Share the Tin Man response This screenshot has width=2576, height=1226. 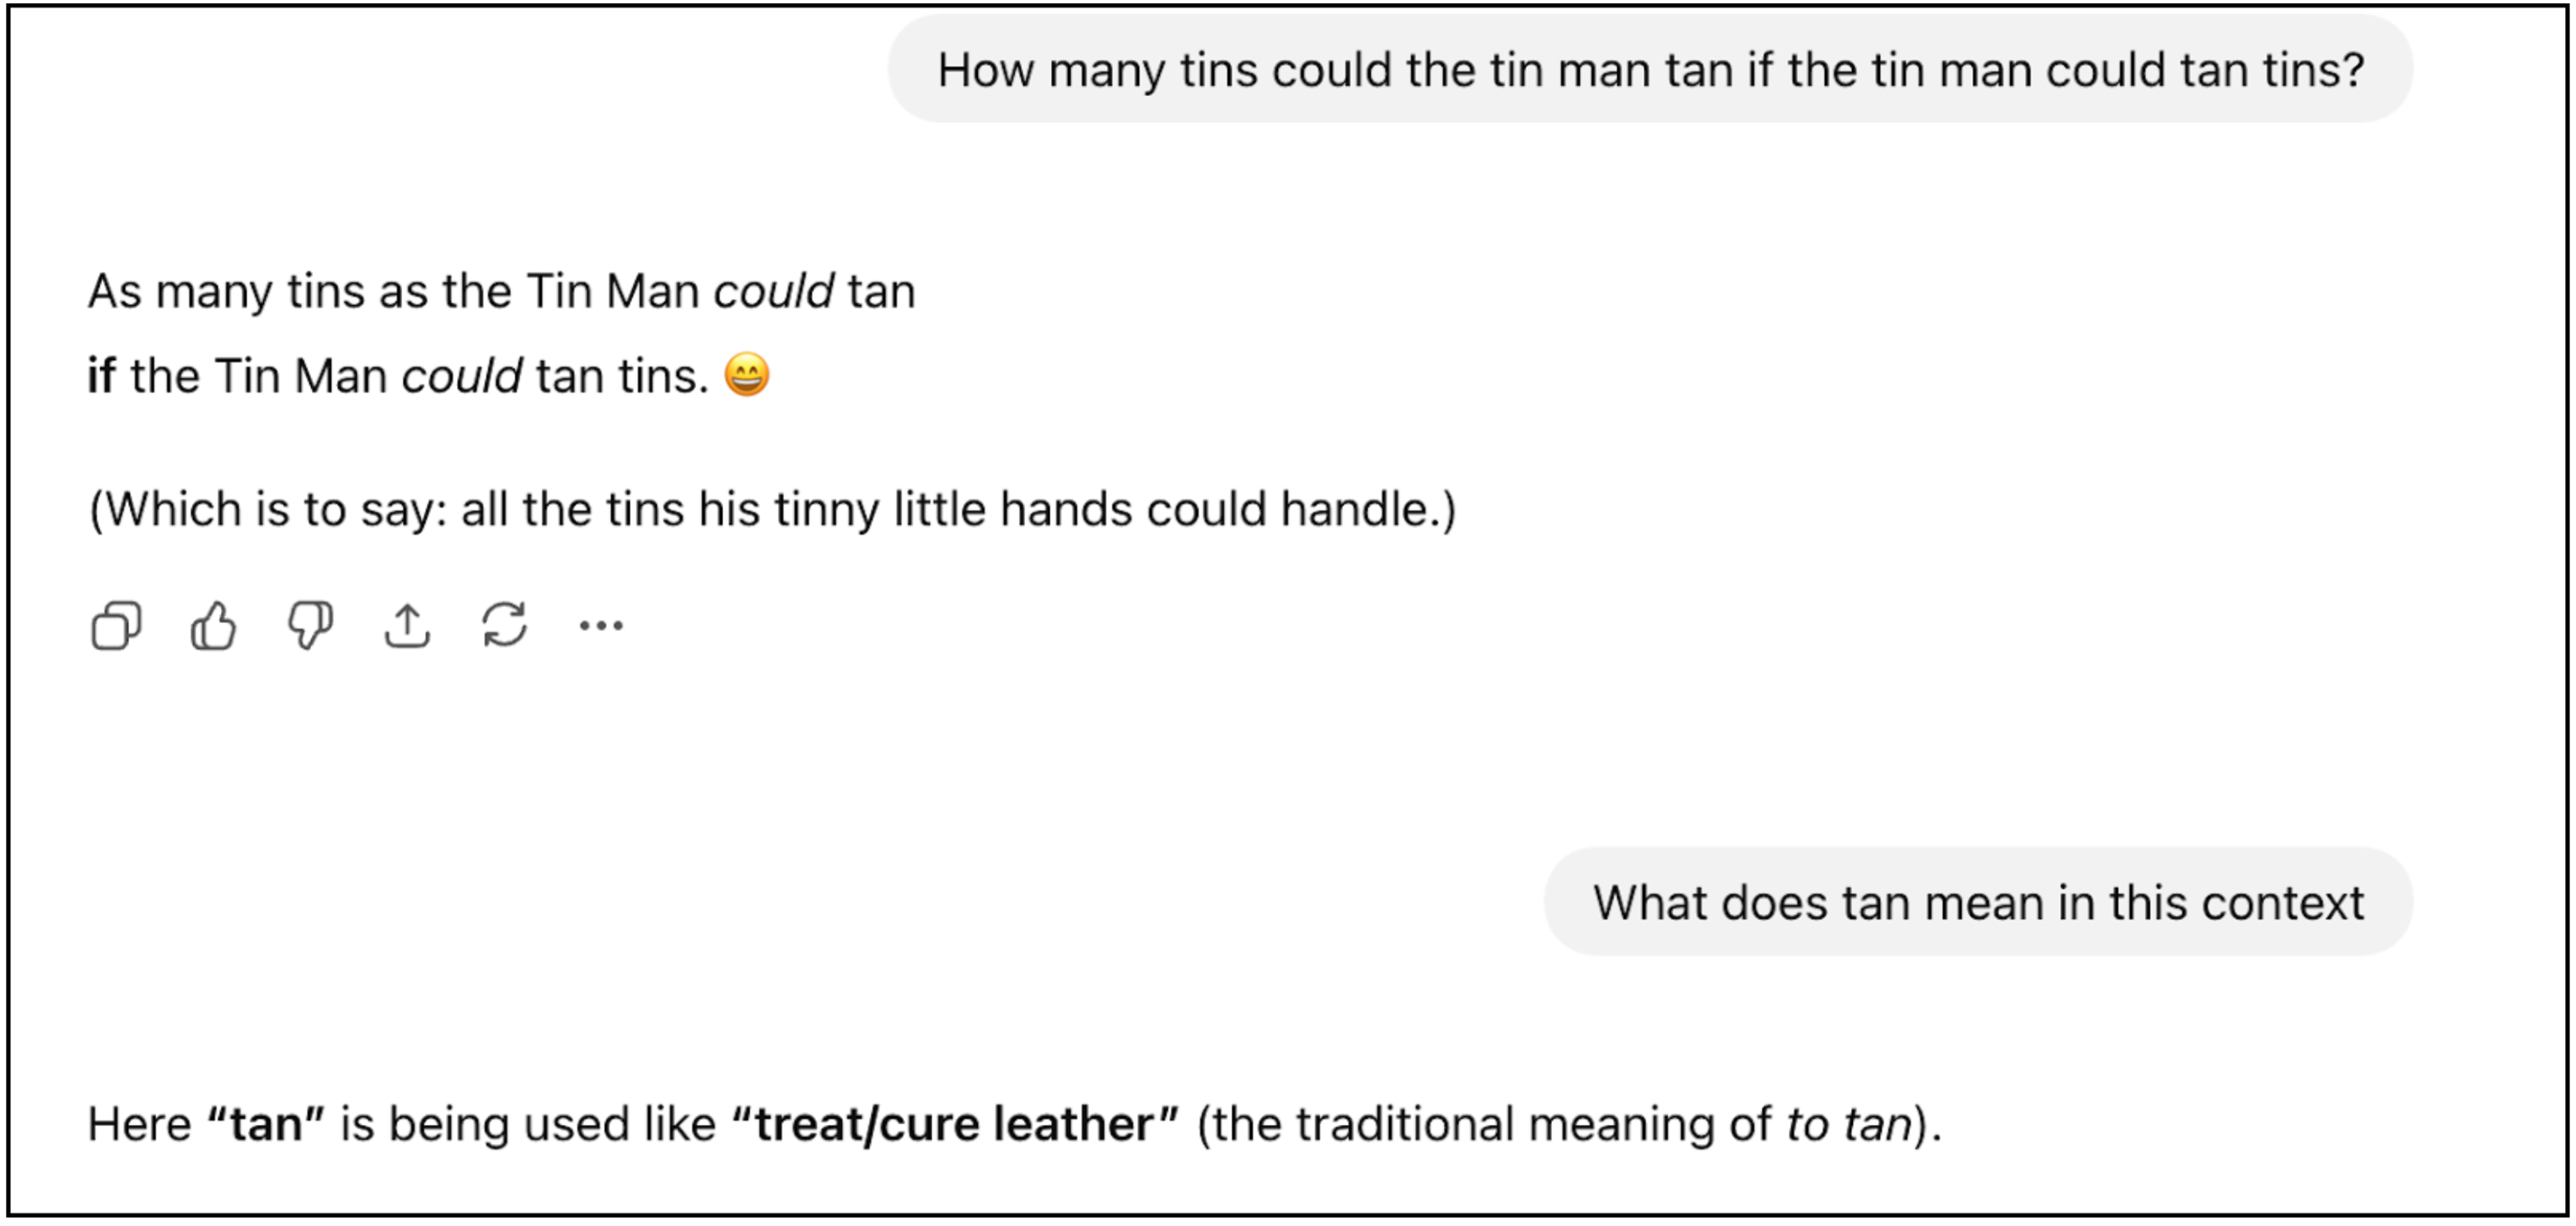click(x=407, y=627)
